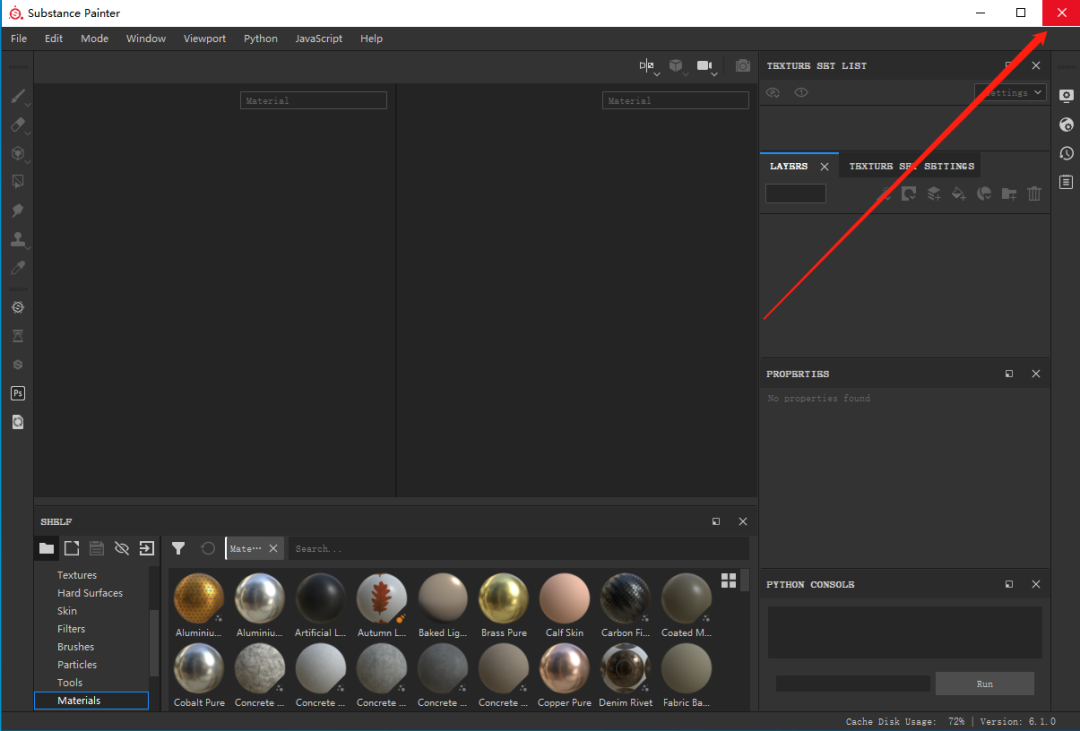Open the Viewport menu
This screenshot has height=731, width=1080.
[205, 39]
